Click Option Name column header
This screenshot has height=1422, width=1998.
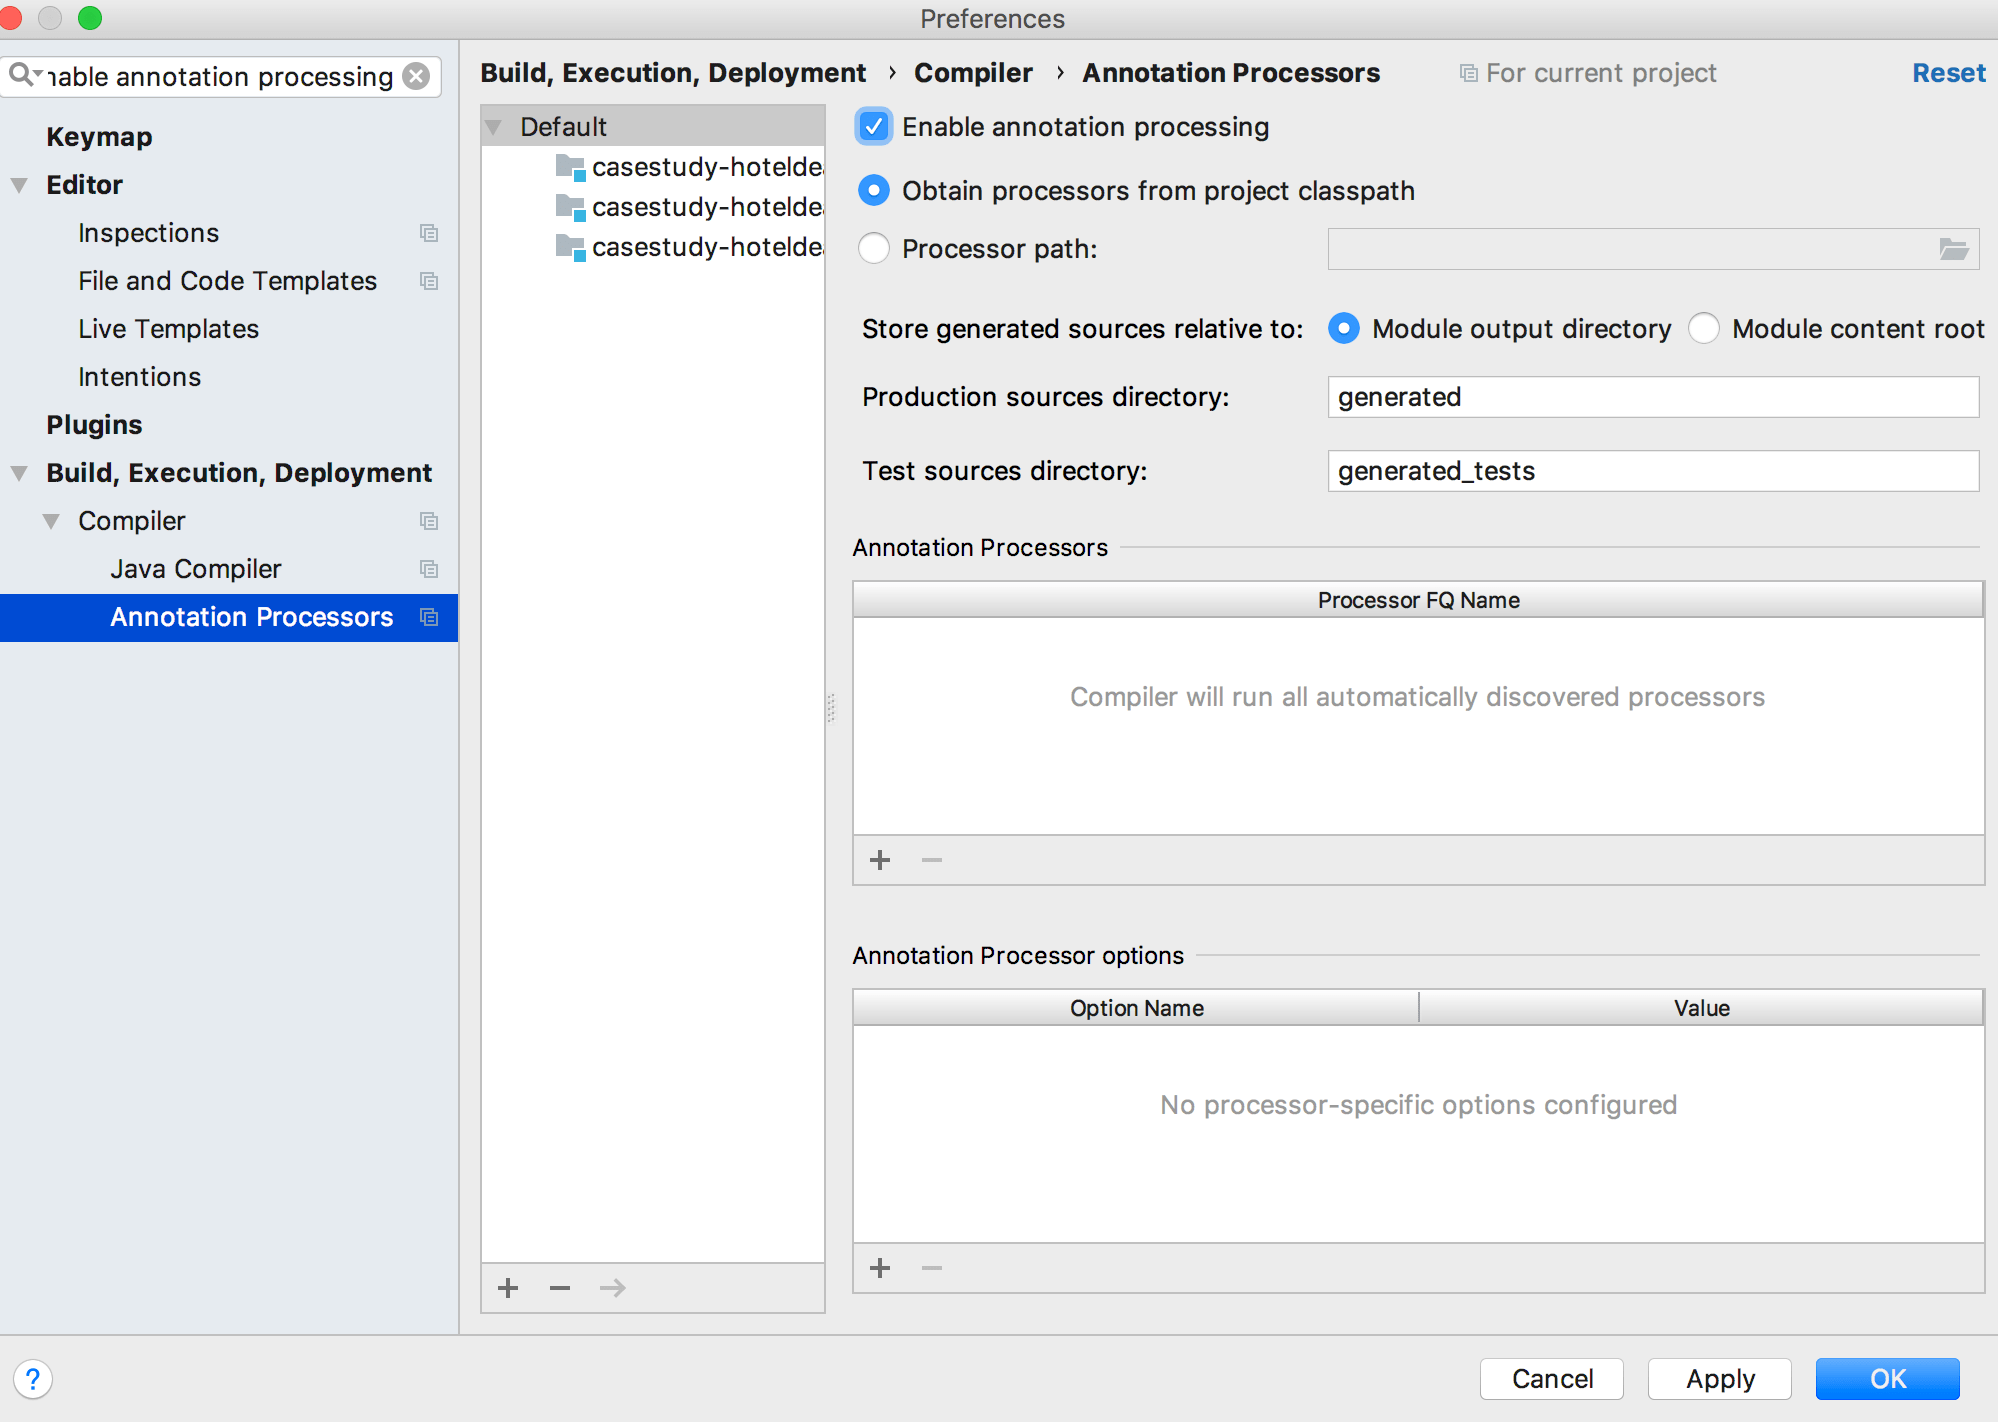(x=1136, y=1008)
